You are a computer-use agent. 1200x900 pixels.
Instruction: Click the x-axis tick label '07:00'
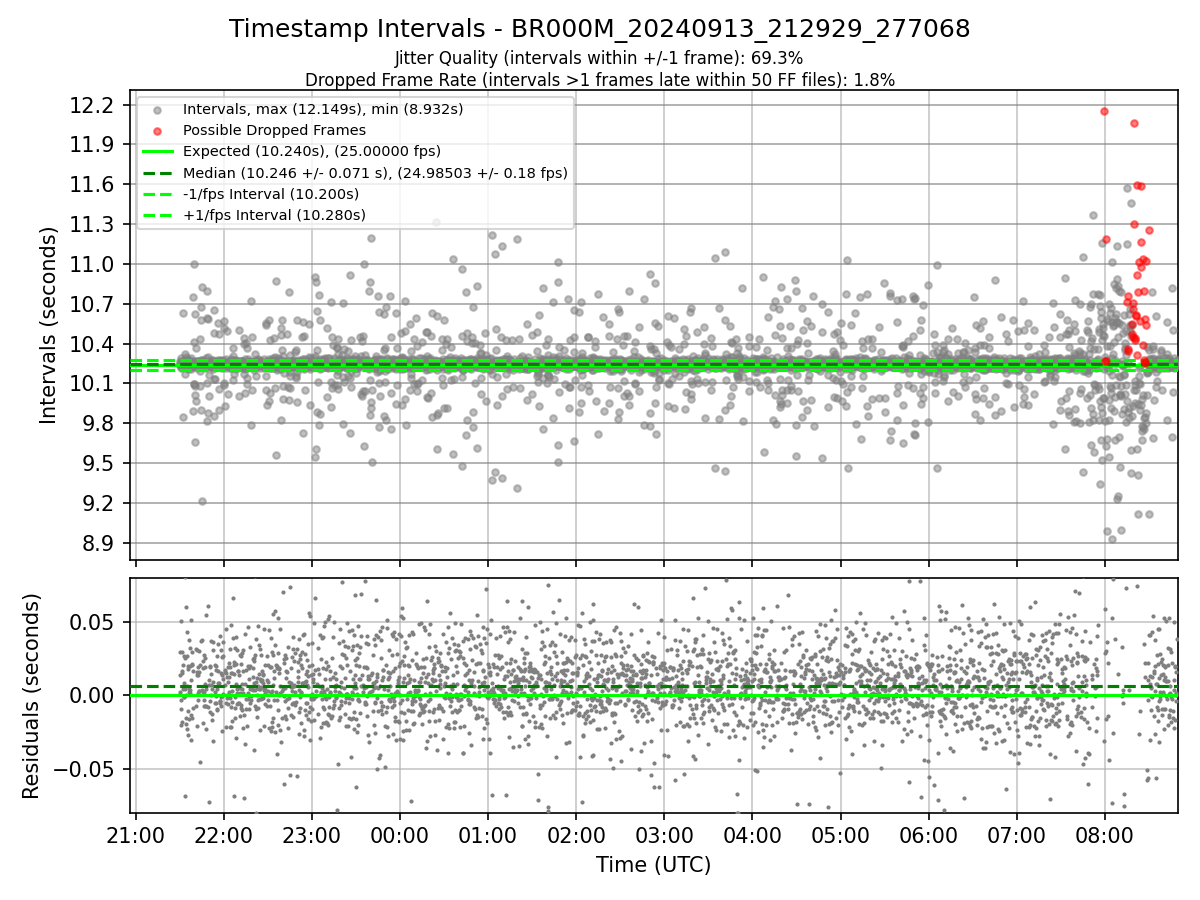pyautogui.click(x=1017, y=833)
